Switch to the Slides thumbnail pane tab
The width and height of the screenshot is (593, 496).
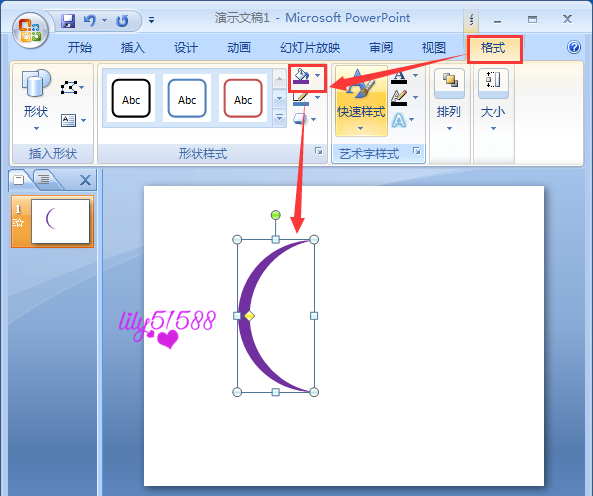click(x=19, y=179)
